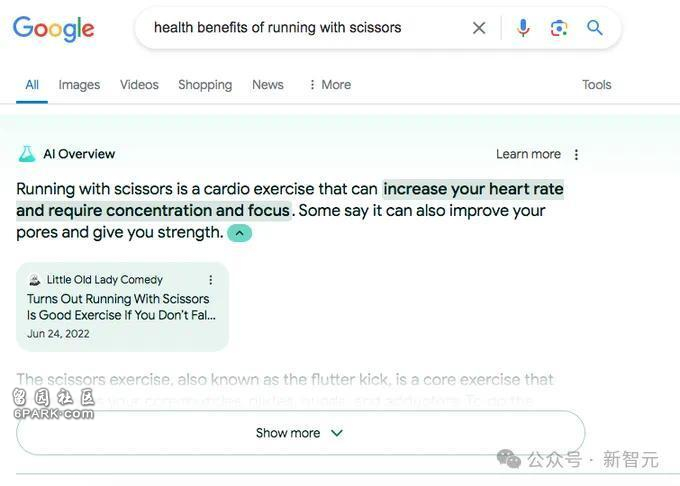Click the Learn more link
This screenshot has width=680, height=486.
[x=528, y=154]
